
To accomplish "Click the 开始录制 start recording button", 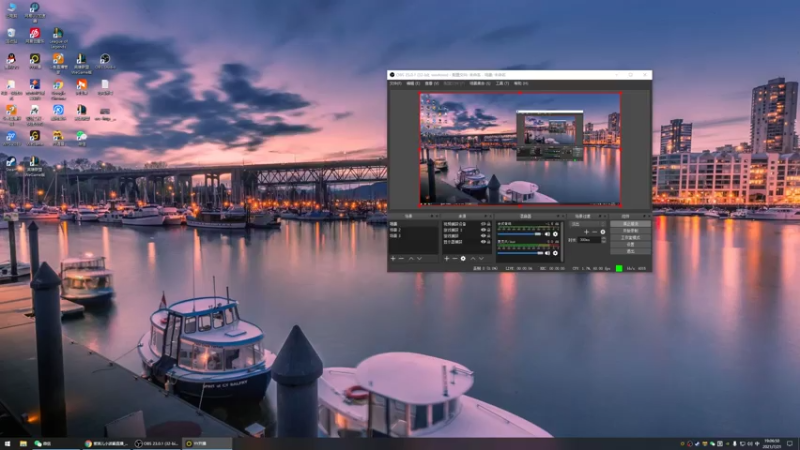I will (x=631, y=231).
